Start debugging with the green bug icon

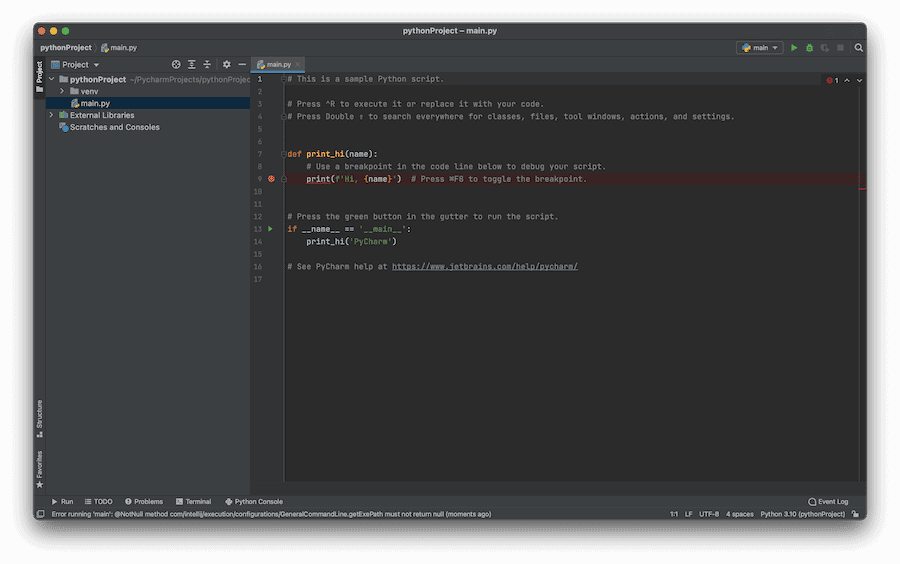pos(810,47)
